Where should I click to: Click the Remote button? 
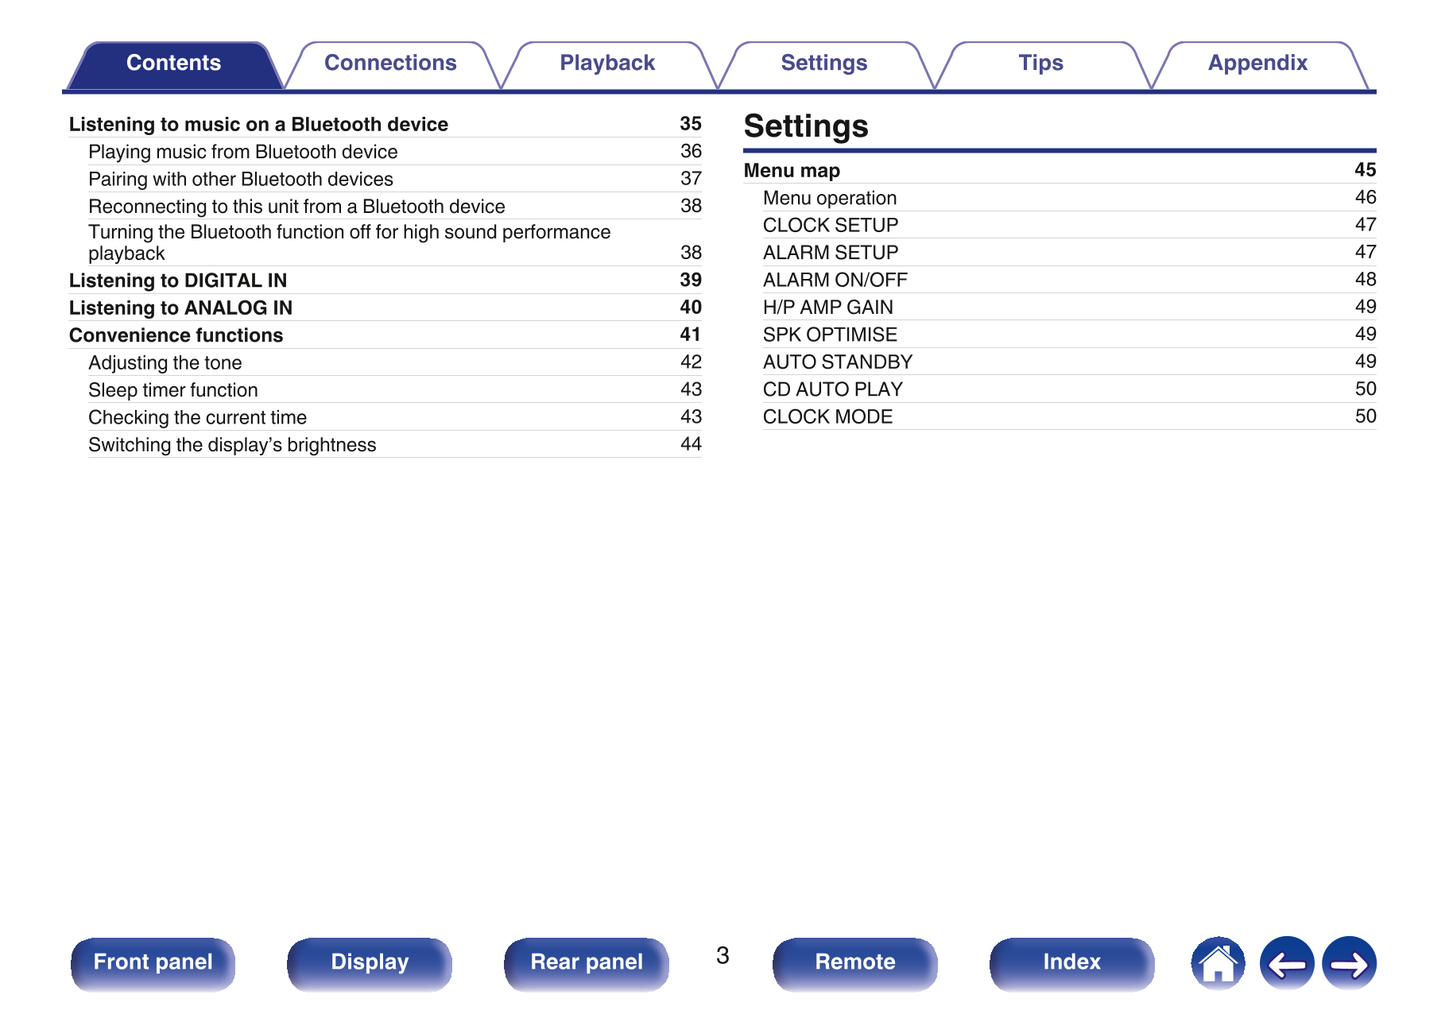tap(855, 962)
